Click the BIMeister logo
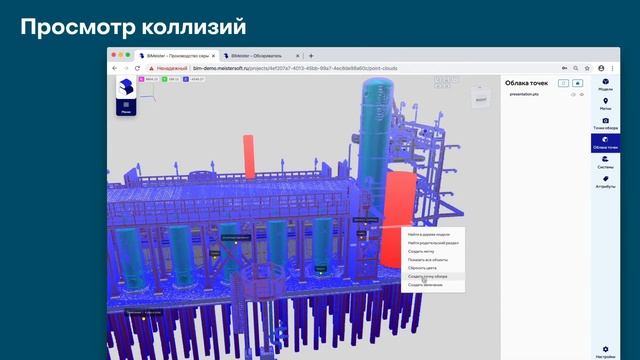Image resolution: width=640 pixels, height=360 pixels. point(126,87)
